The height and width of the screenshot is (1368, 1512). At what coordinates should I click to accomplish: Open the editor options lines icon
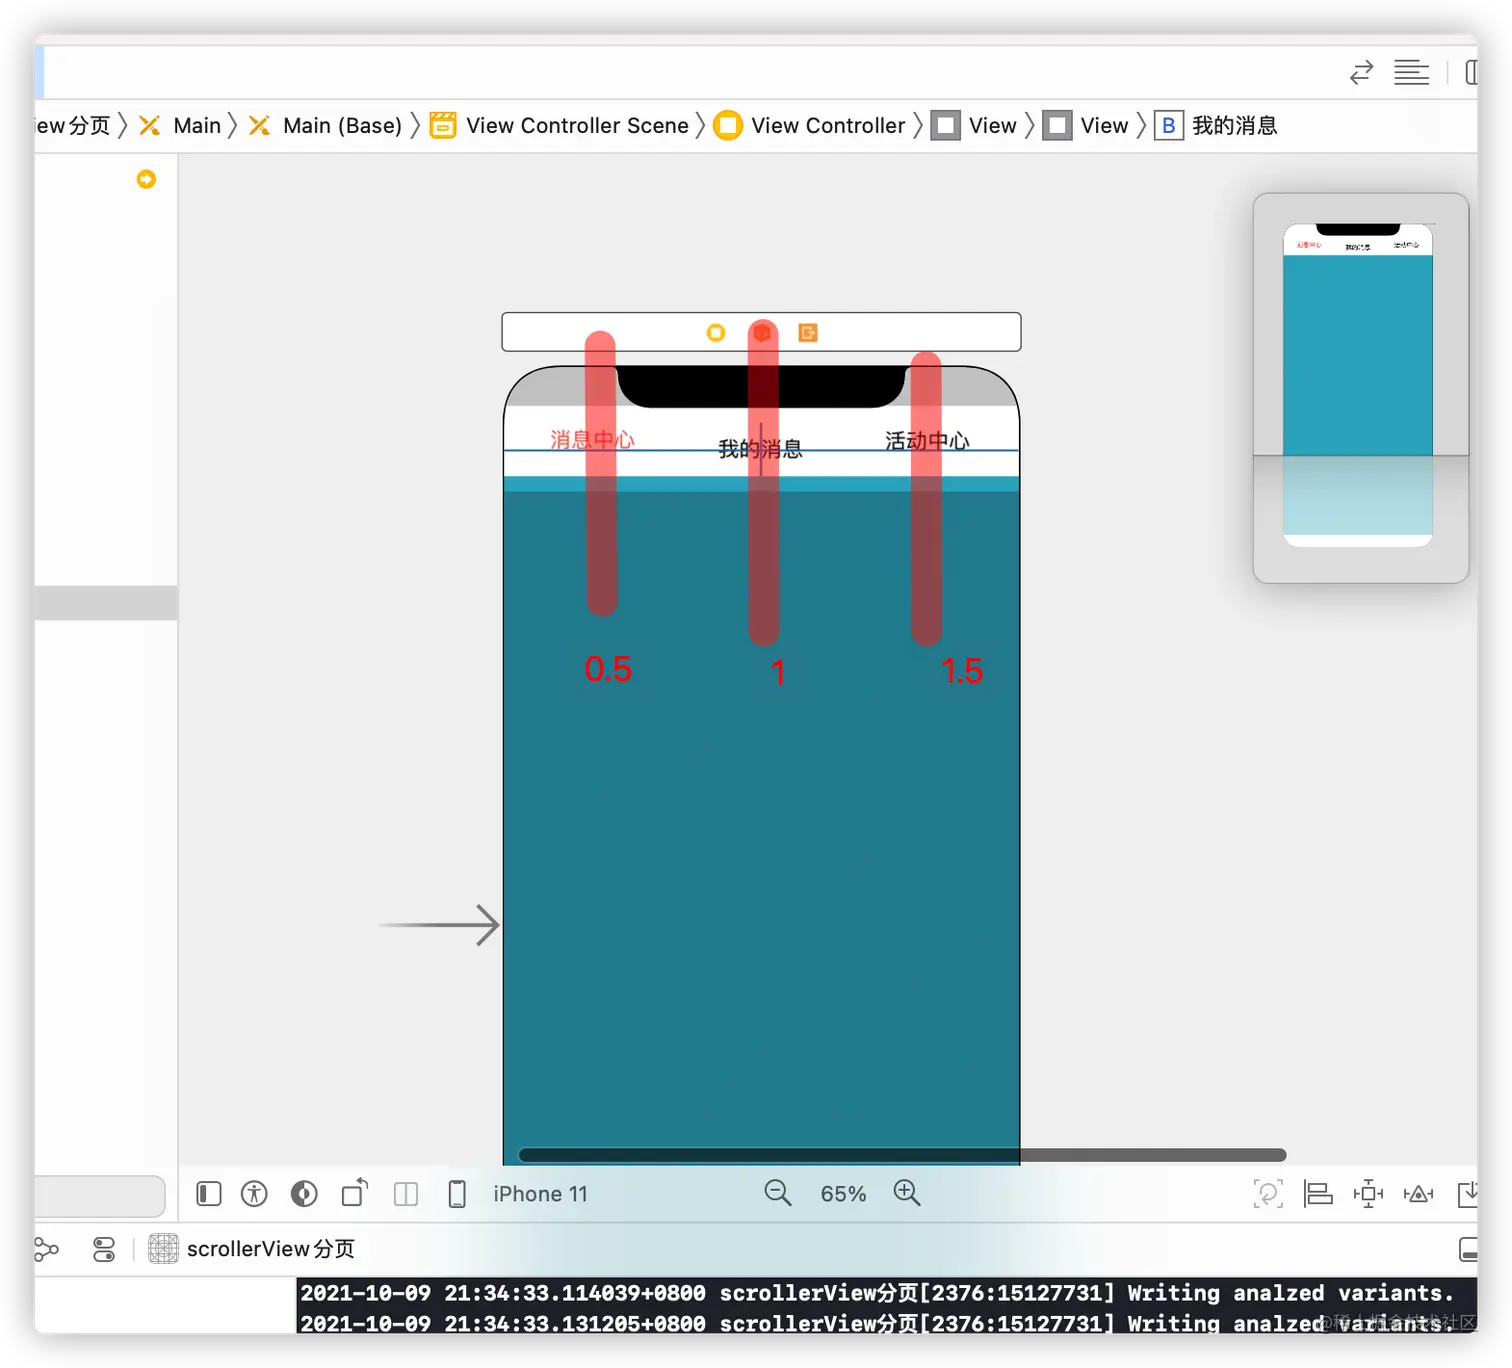coord(1411,73)
